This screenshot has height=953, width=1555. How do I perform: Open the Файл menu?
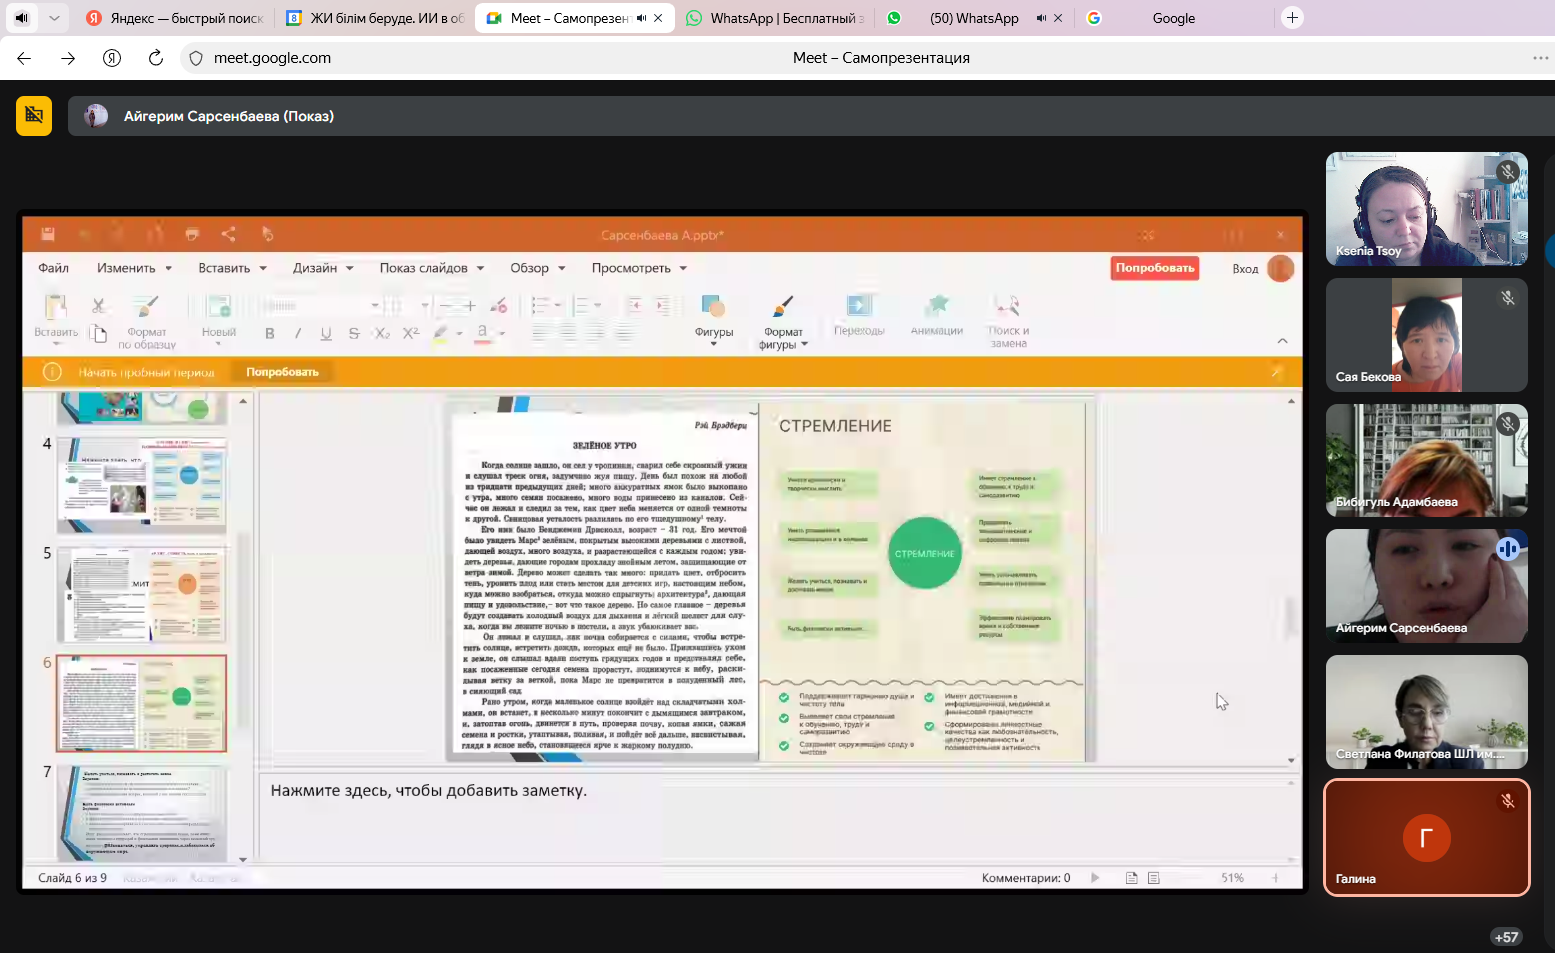point(54,268)
